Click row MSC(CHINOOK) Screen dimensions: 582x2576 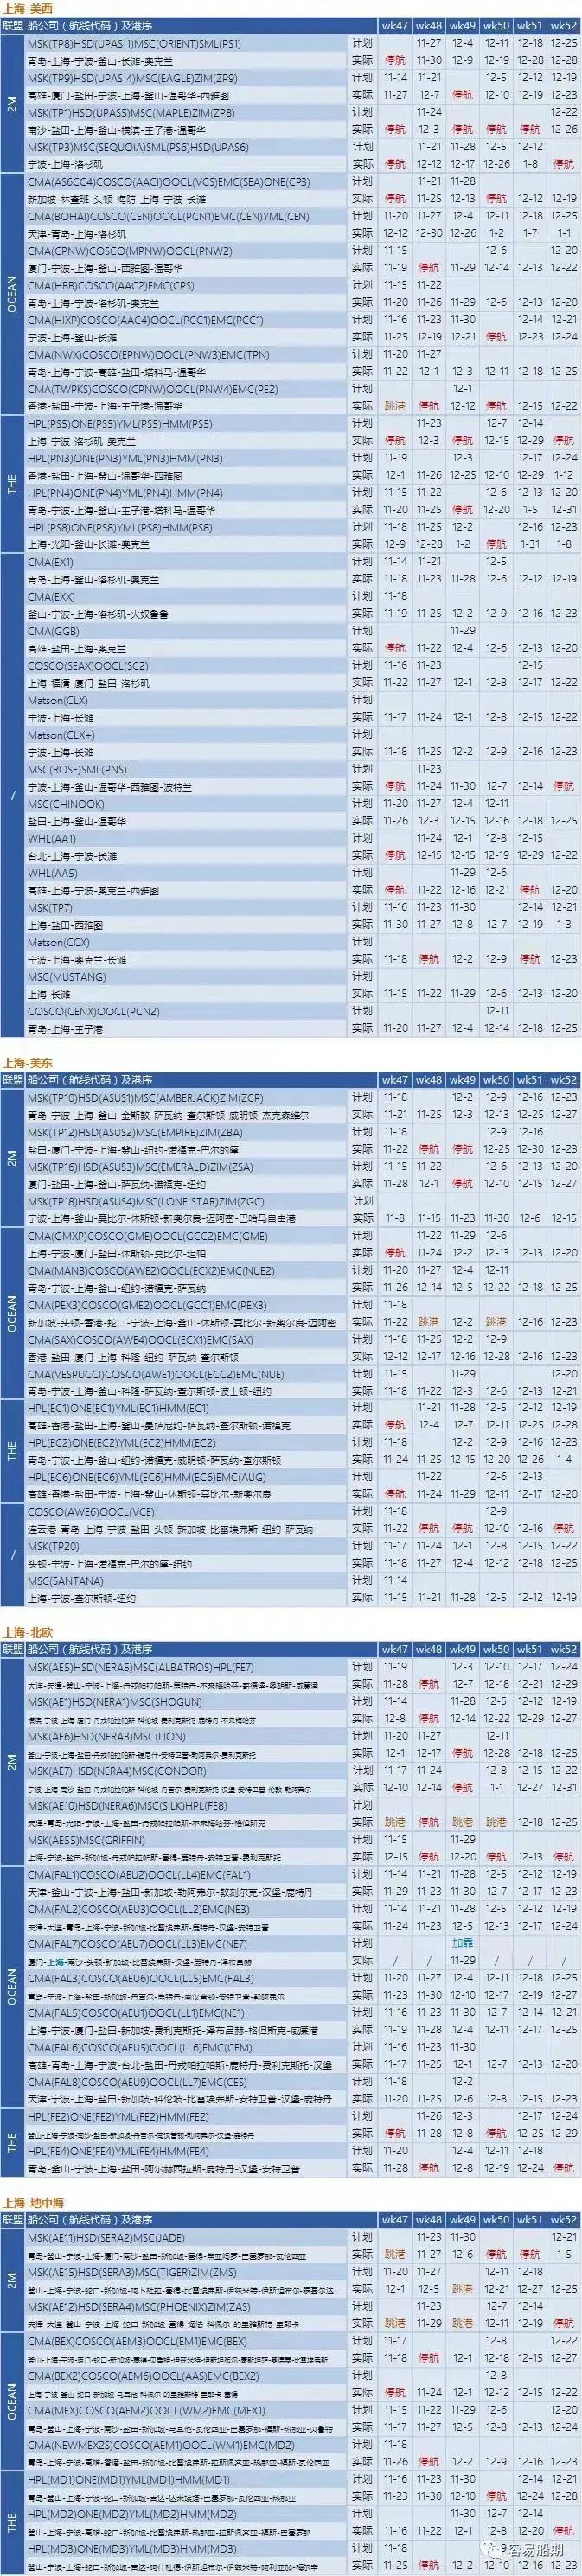point(186,804)
